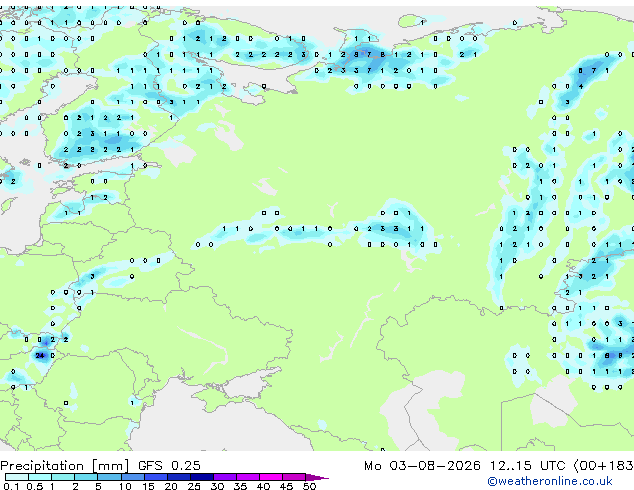This screenshot has height=490, width=634.
Task: Pick the 15–20 mm legend swatch
Action: click(155, 477)
